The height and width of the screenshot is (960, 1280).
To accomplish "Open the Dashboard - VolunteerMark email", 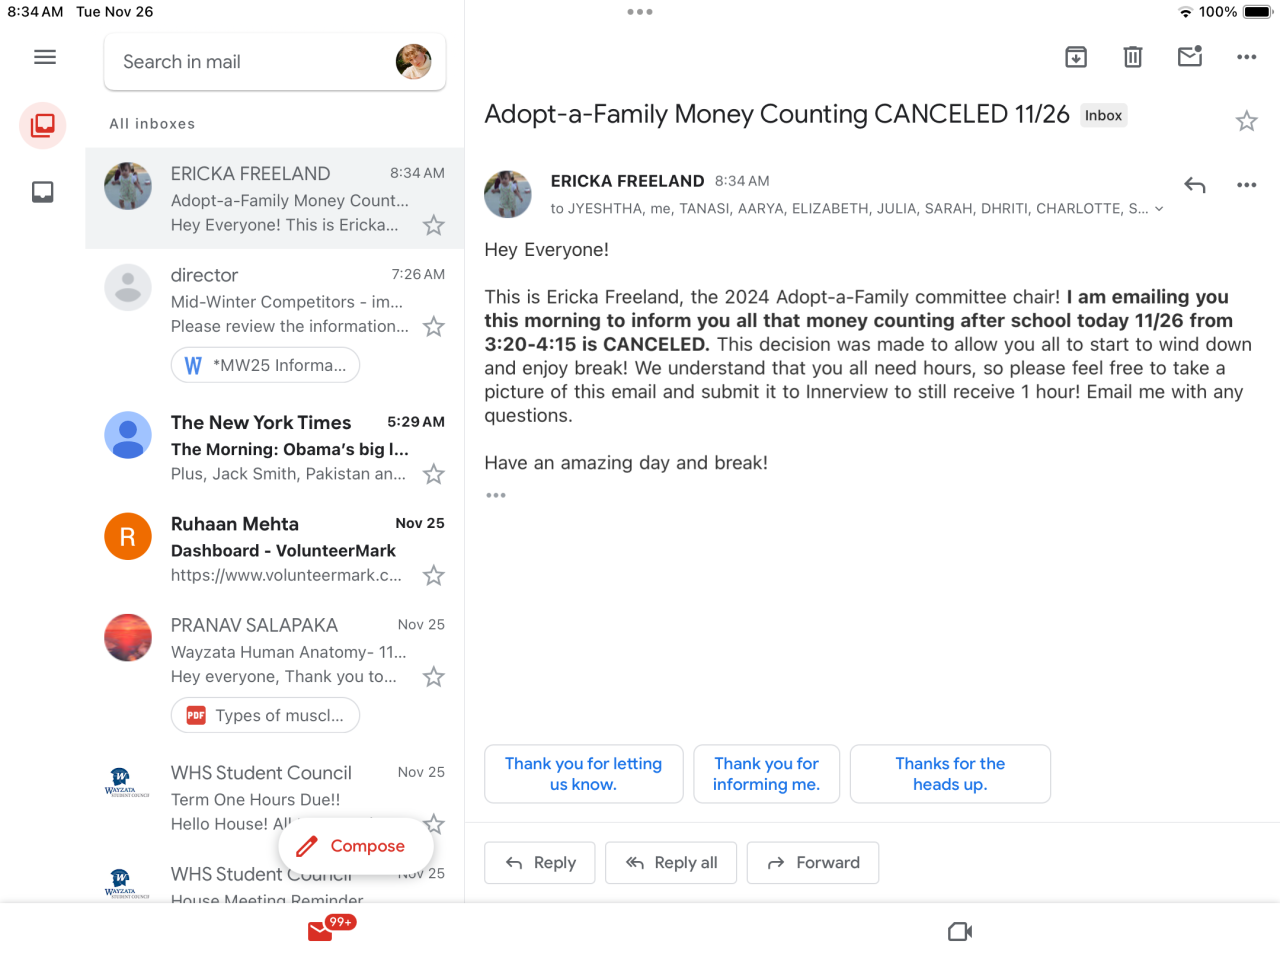I will tap(275, 549).
